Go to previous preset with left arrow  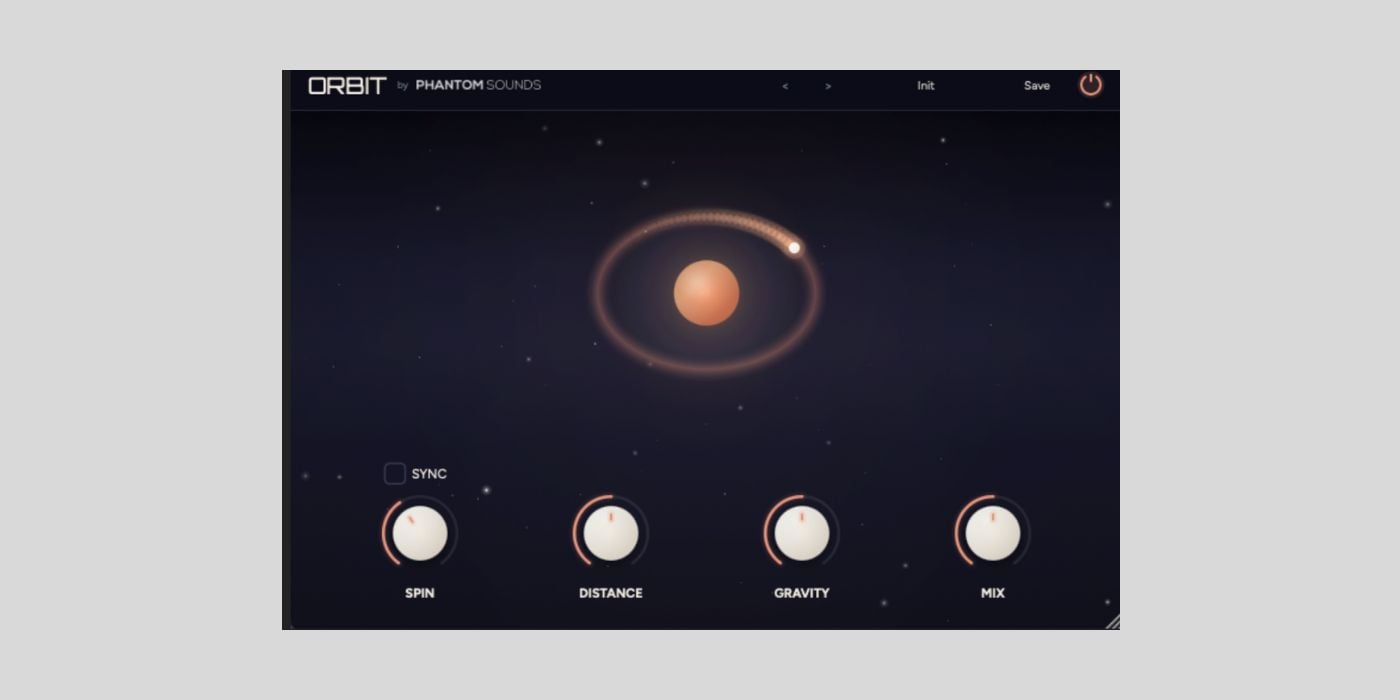pos(785,86)
